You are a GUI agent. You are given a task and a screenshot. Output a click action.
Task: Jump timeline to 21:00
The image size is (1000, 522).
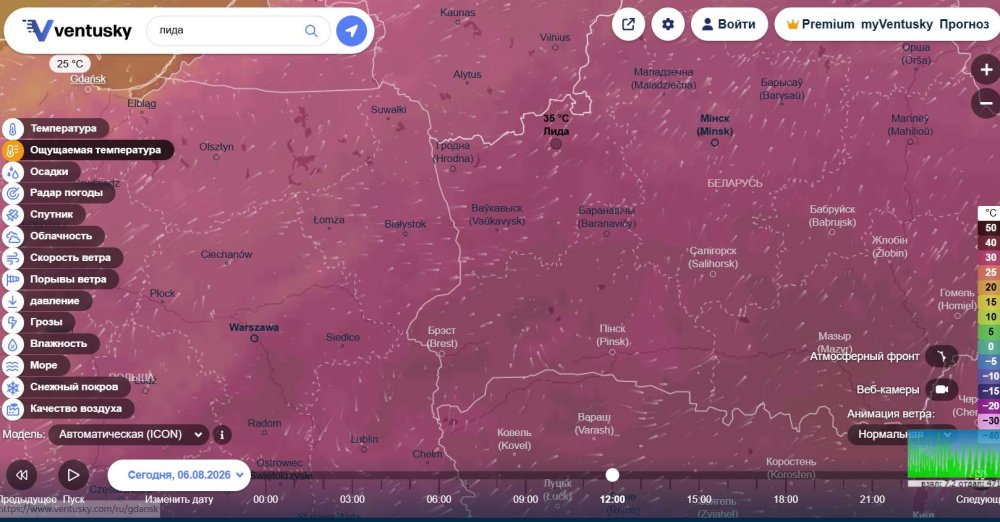pos(872,499)
